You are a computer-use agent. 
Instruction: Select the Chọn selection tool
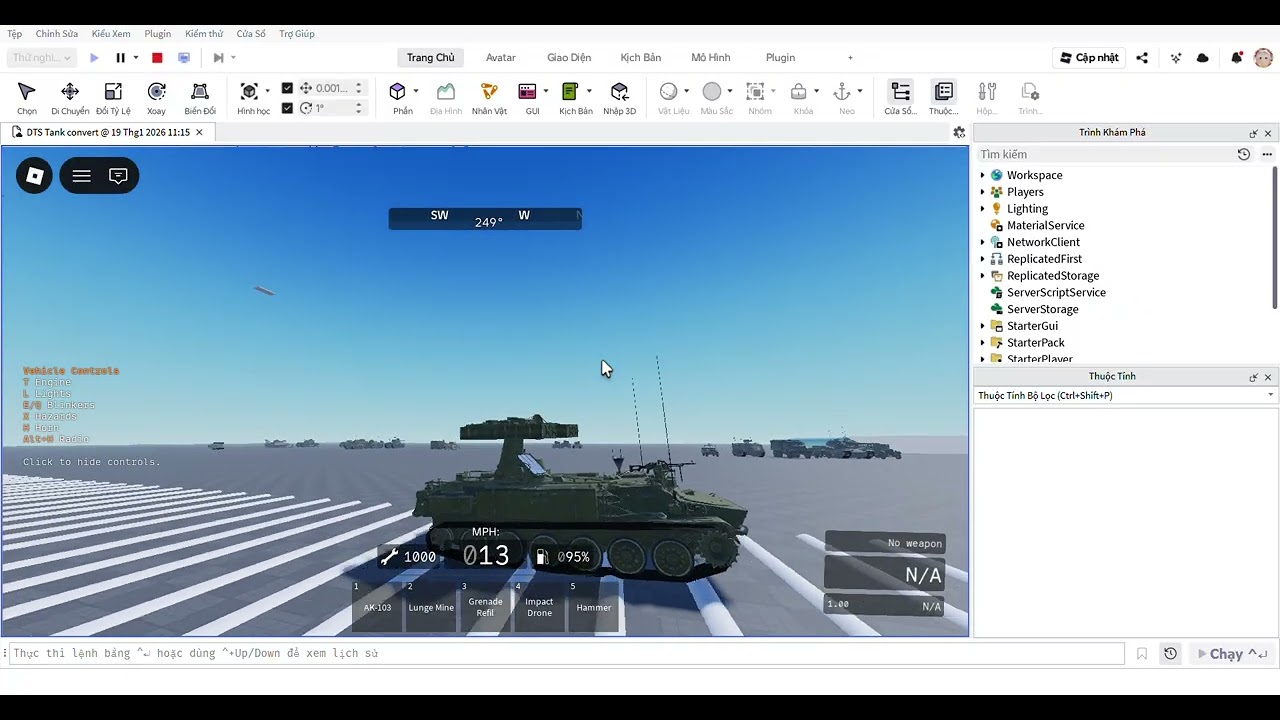coord(27,98)
